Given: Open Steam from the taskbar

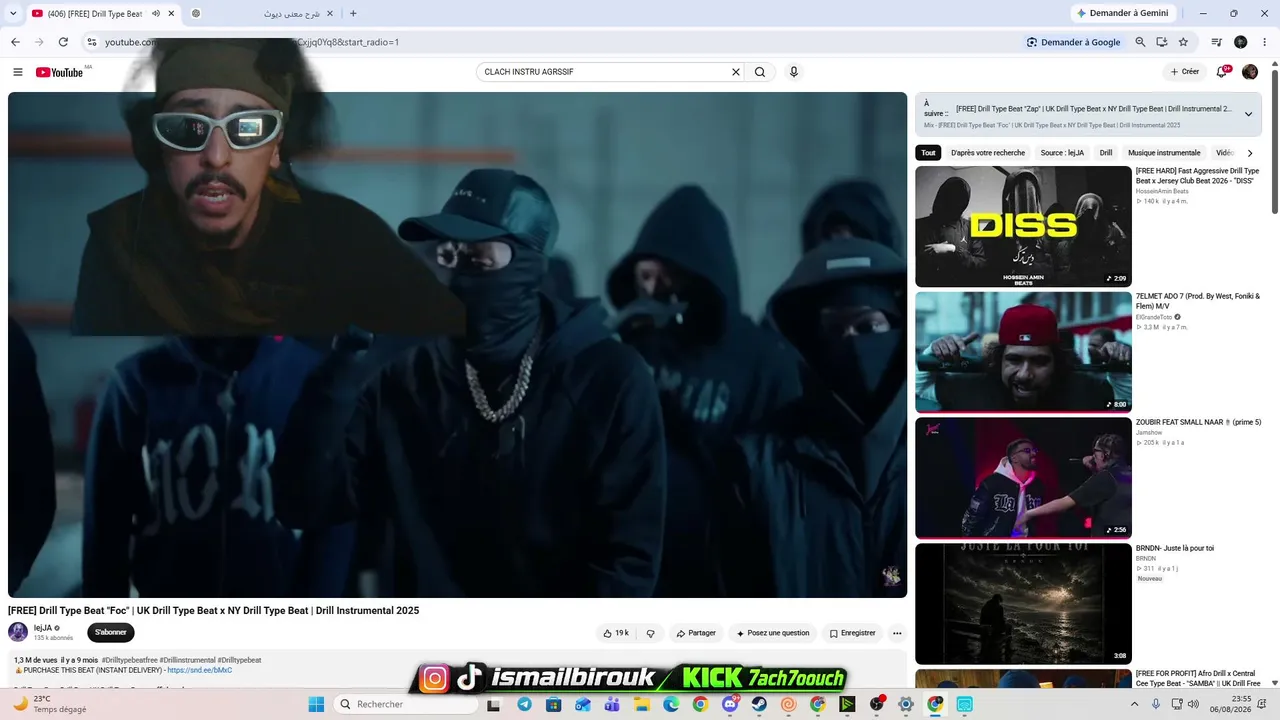Looking at the screenshot, I should coord(759,704).
